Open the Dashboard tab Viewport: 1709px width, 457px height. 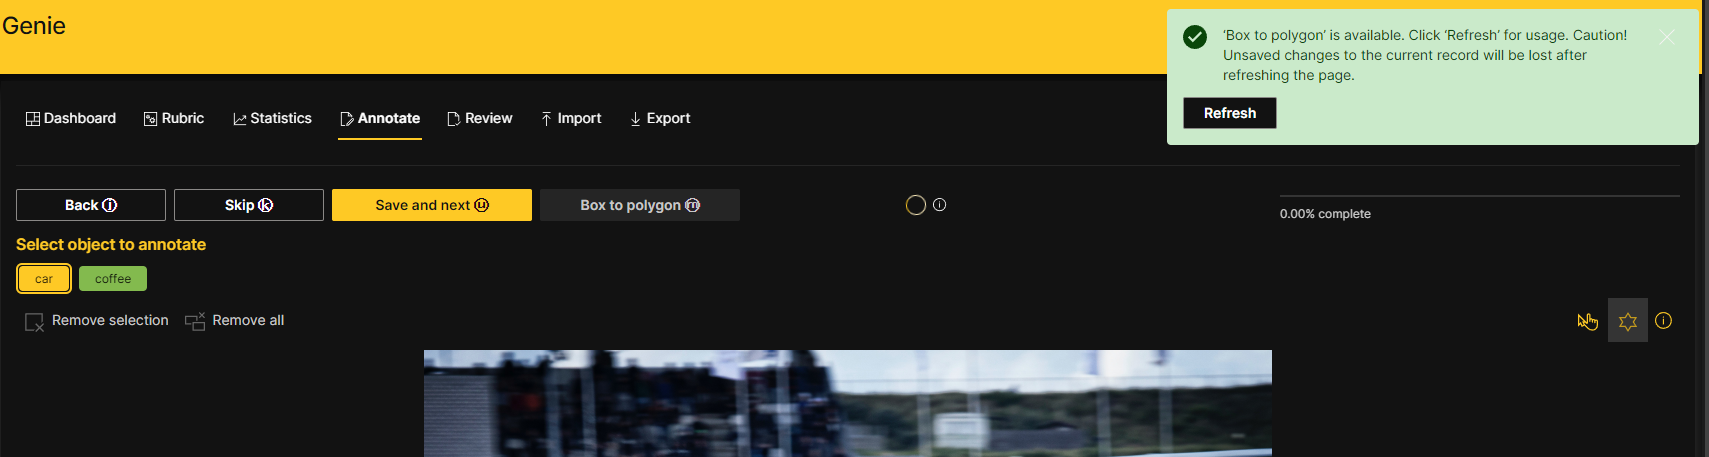(71, 118)
